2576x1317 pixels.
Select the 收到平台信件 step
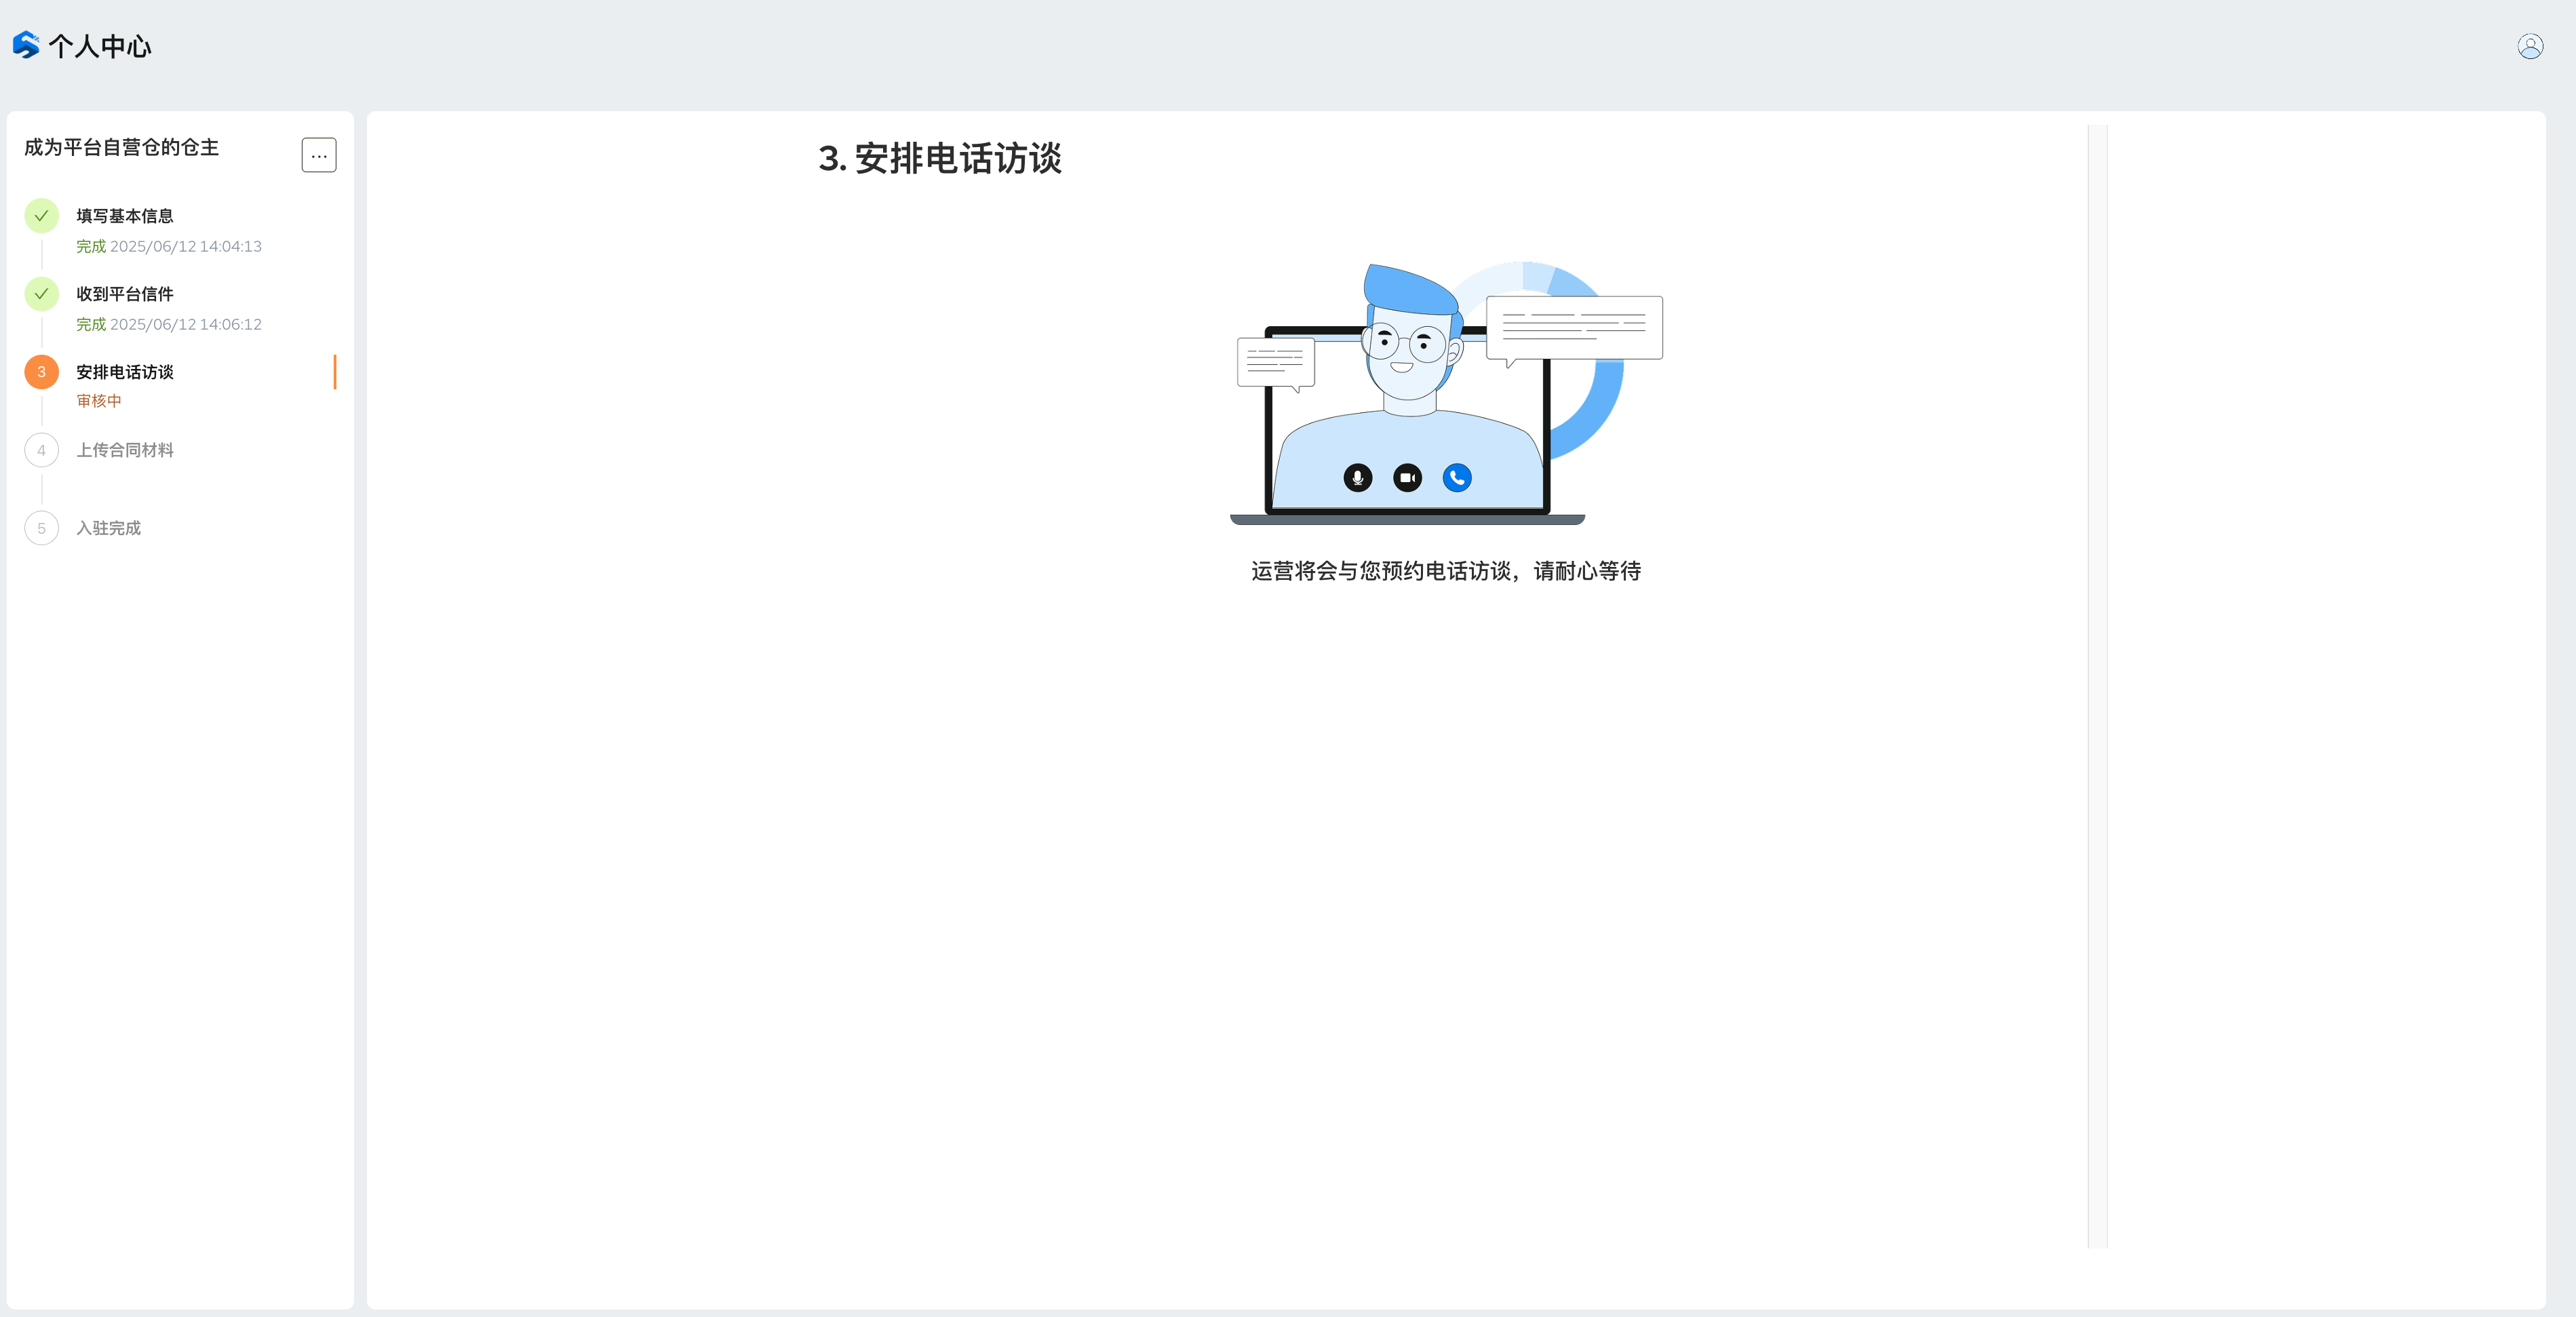coord(125,294)
